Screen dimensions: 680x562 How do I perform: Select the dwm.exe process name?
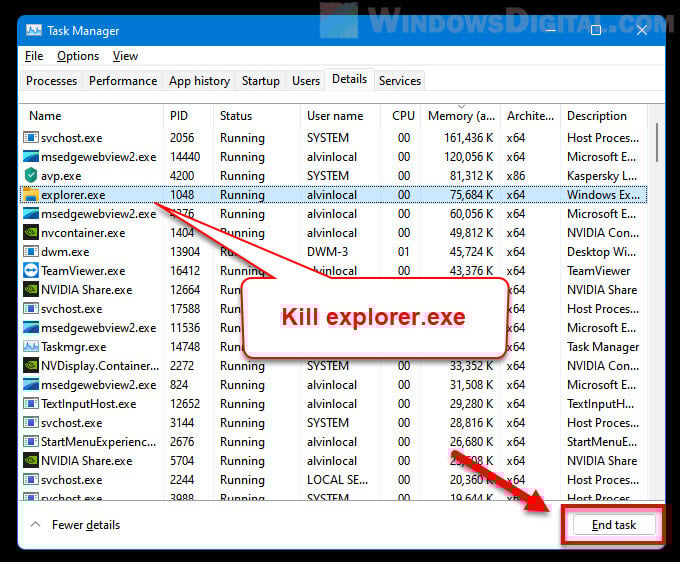click(65, 252)
